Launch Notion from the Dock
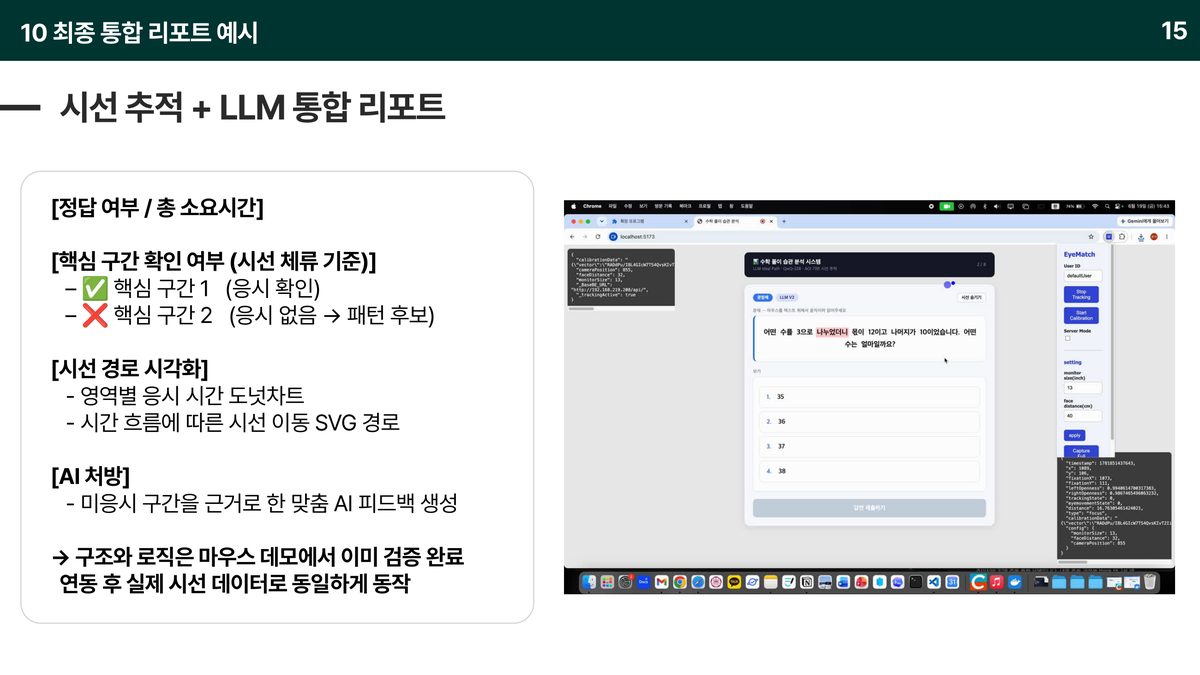 click(806, 582)
